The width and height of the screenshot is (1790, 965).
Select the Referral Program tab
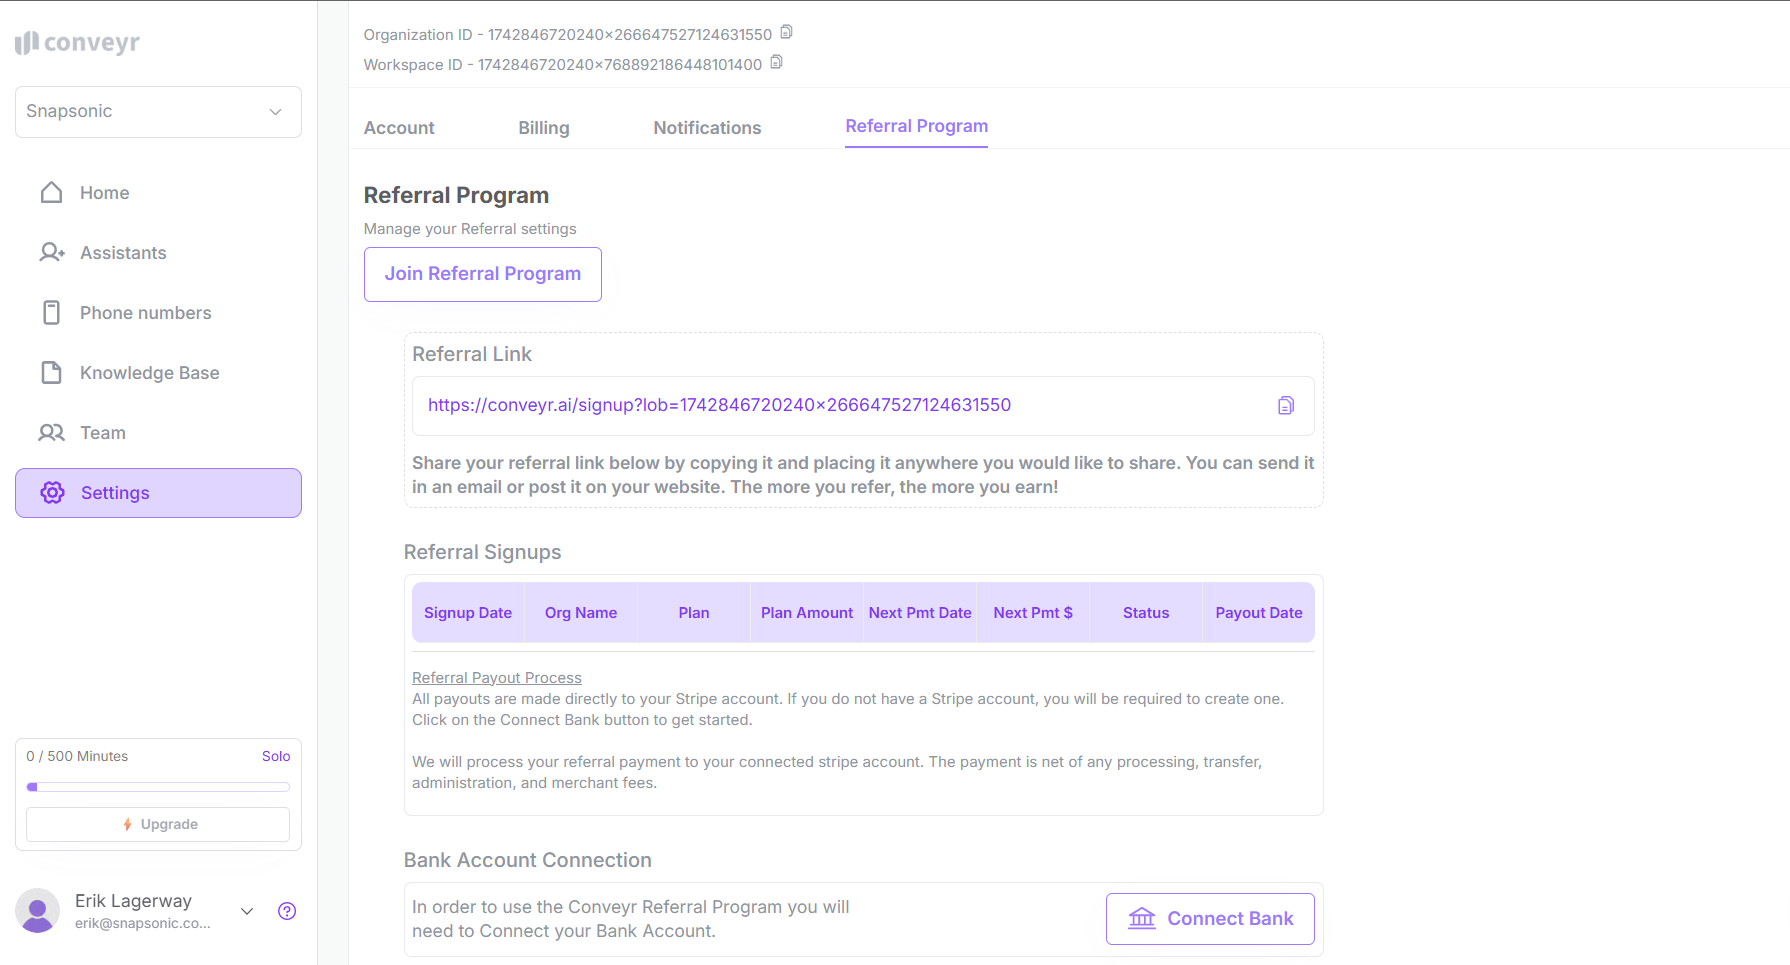916,127
